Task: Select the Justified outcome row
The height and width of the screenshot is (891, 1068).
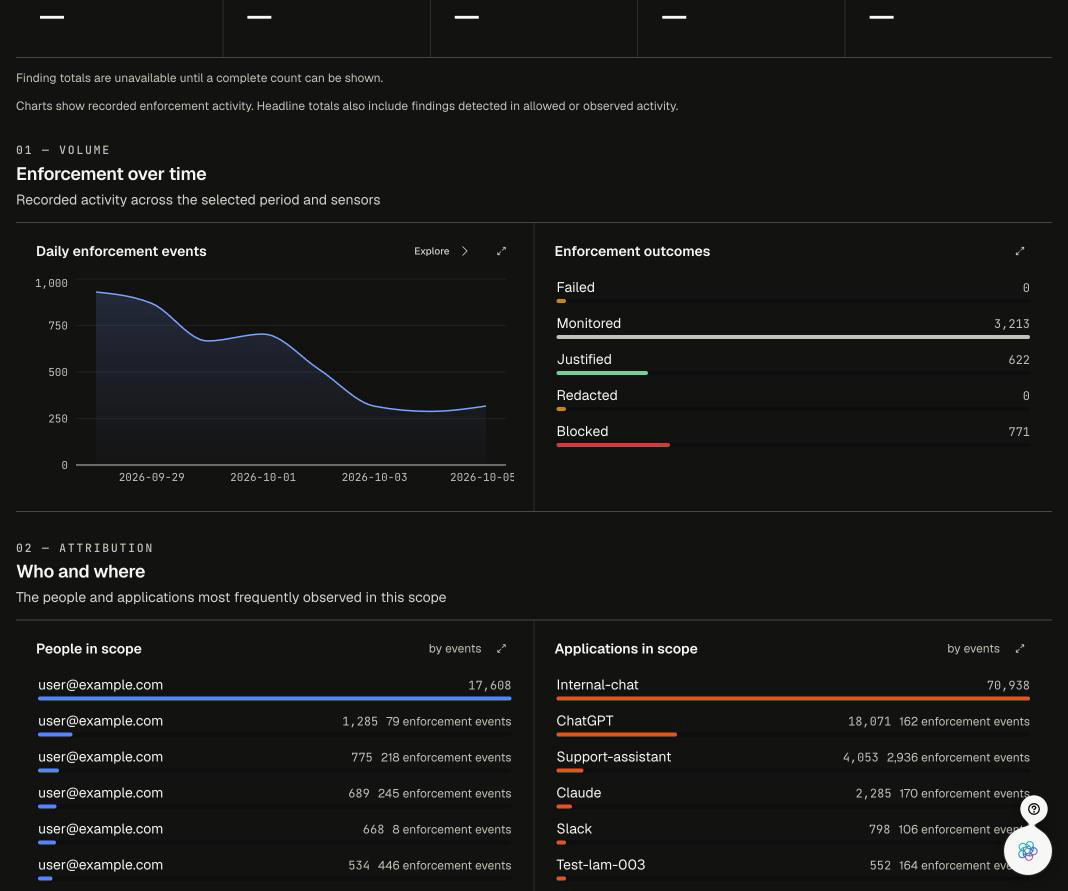Action: pyautogui.click(x=793, y=363)
